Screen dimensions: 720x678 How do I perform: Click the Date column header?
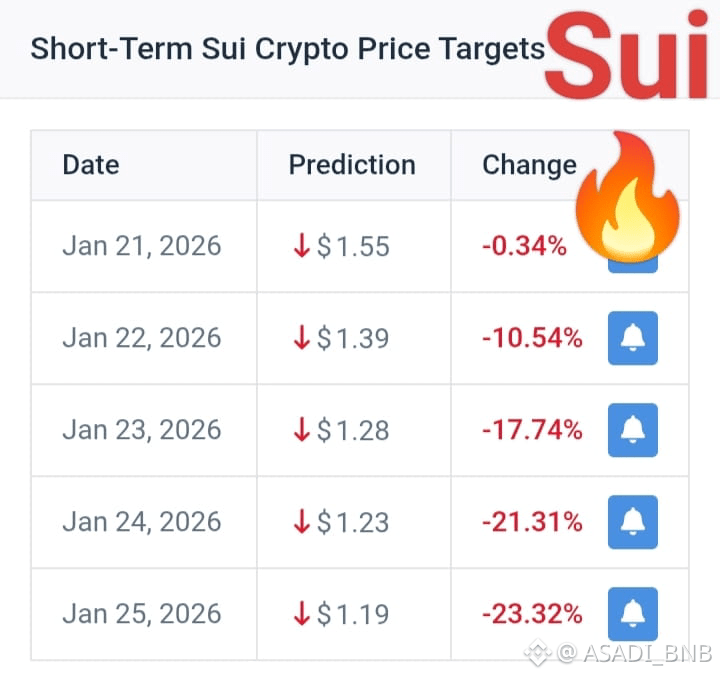[x=91, y=165]
